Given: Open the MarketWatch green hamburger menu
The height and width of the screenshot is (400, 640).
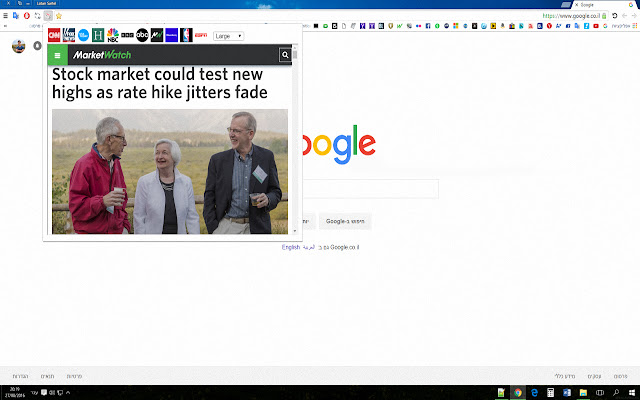Looking at the screenshot, I should (x=58, y=55).
